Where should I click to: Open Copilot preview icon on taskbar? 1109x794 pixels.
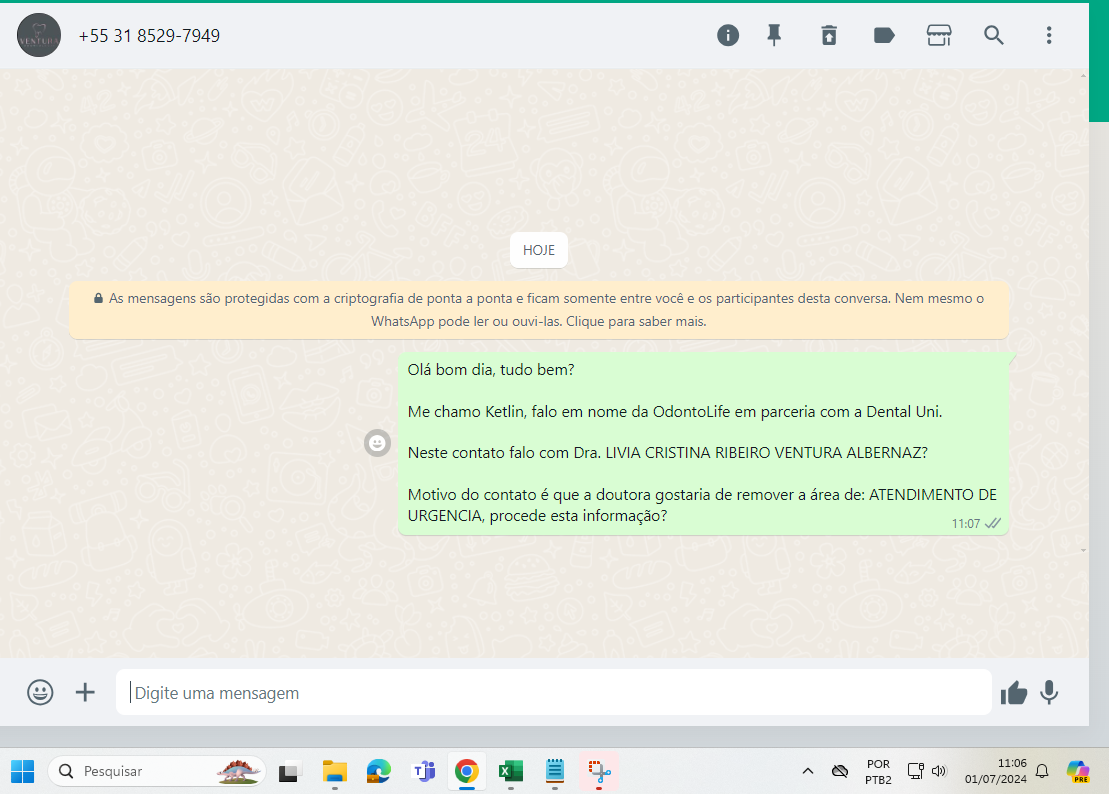(1079, 771)
